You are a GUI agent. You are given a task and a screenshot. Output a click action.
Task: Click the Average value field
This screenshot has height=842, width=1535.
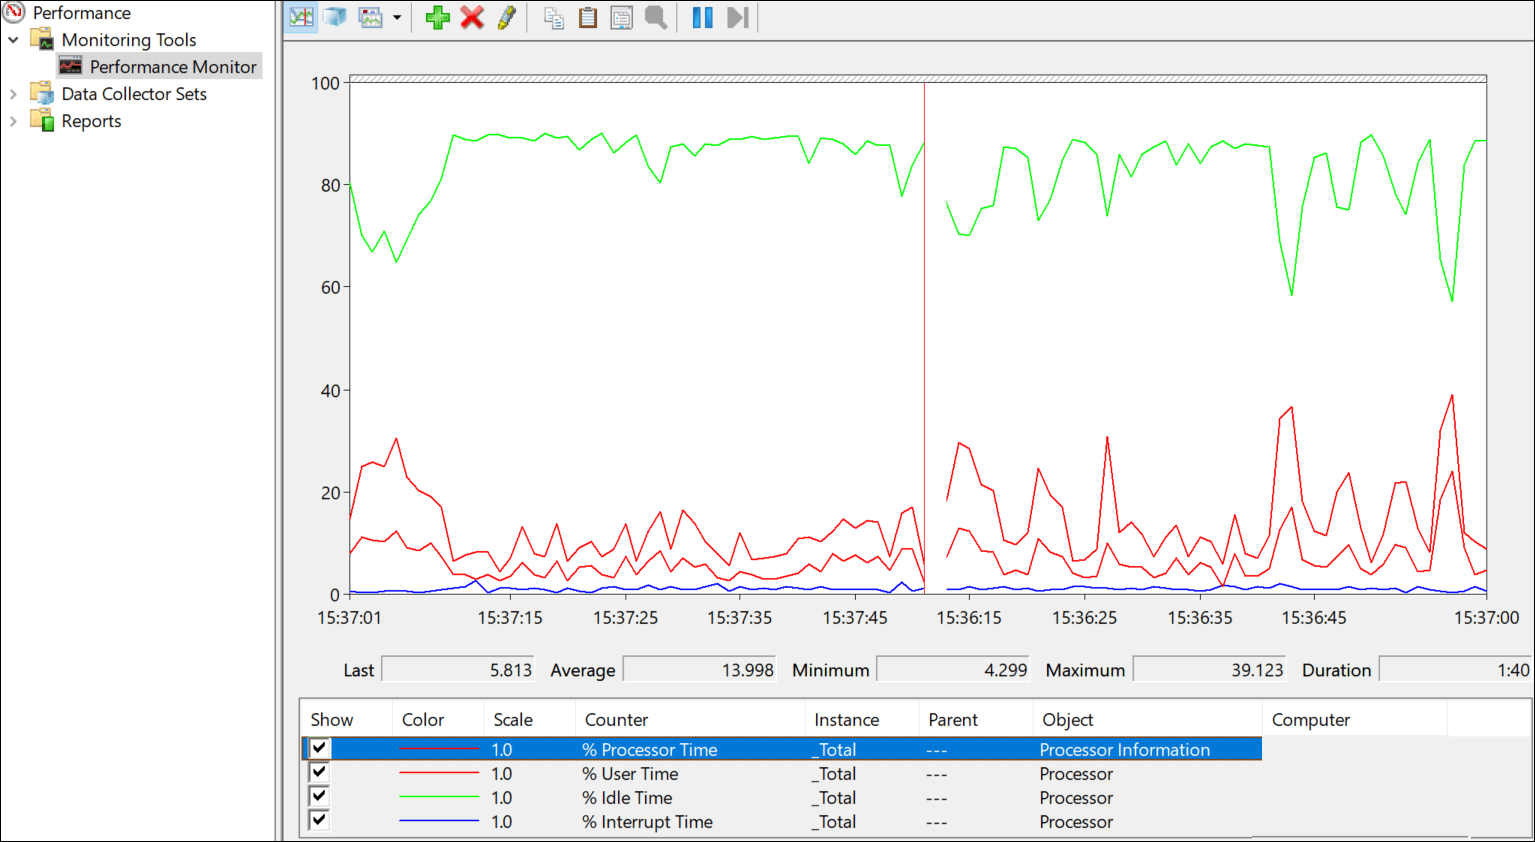click(699, 668)
